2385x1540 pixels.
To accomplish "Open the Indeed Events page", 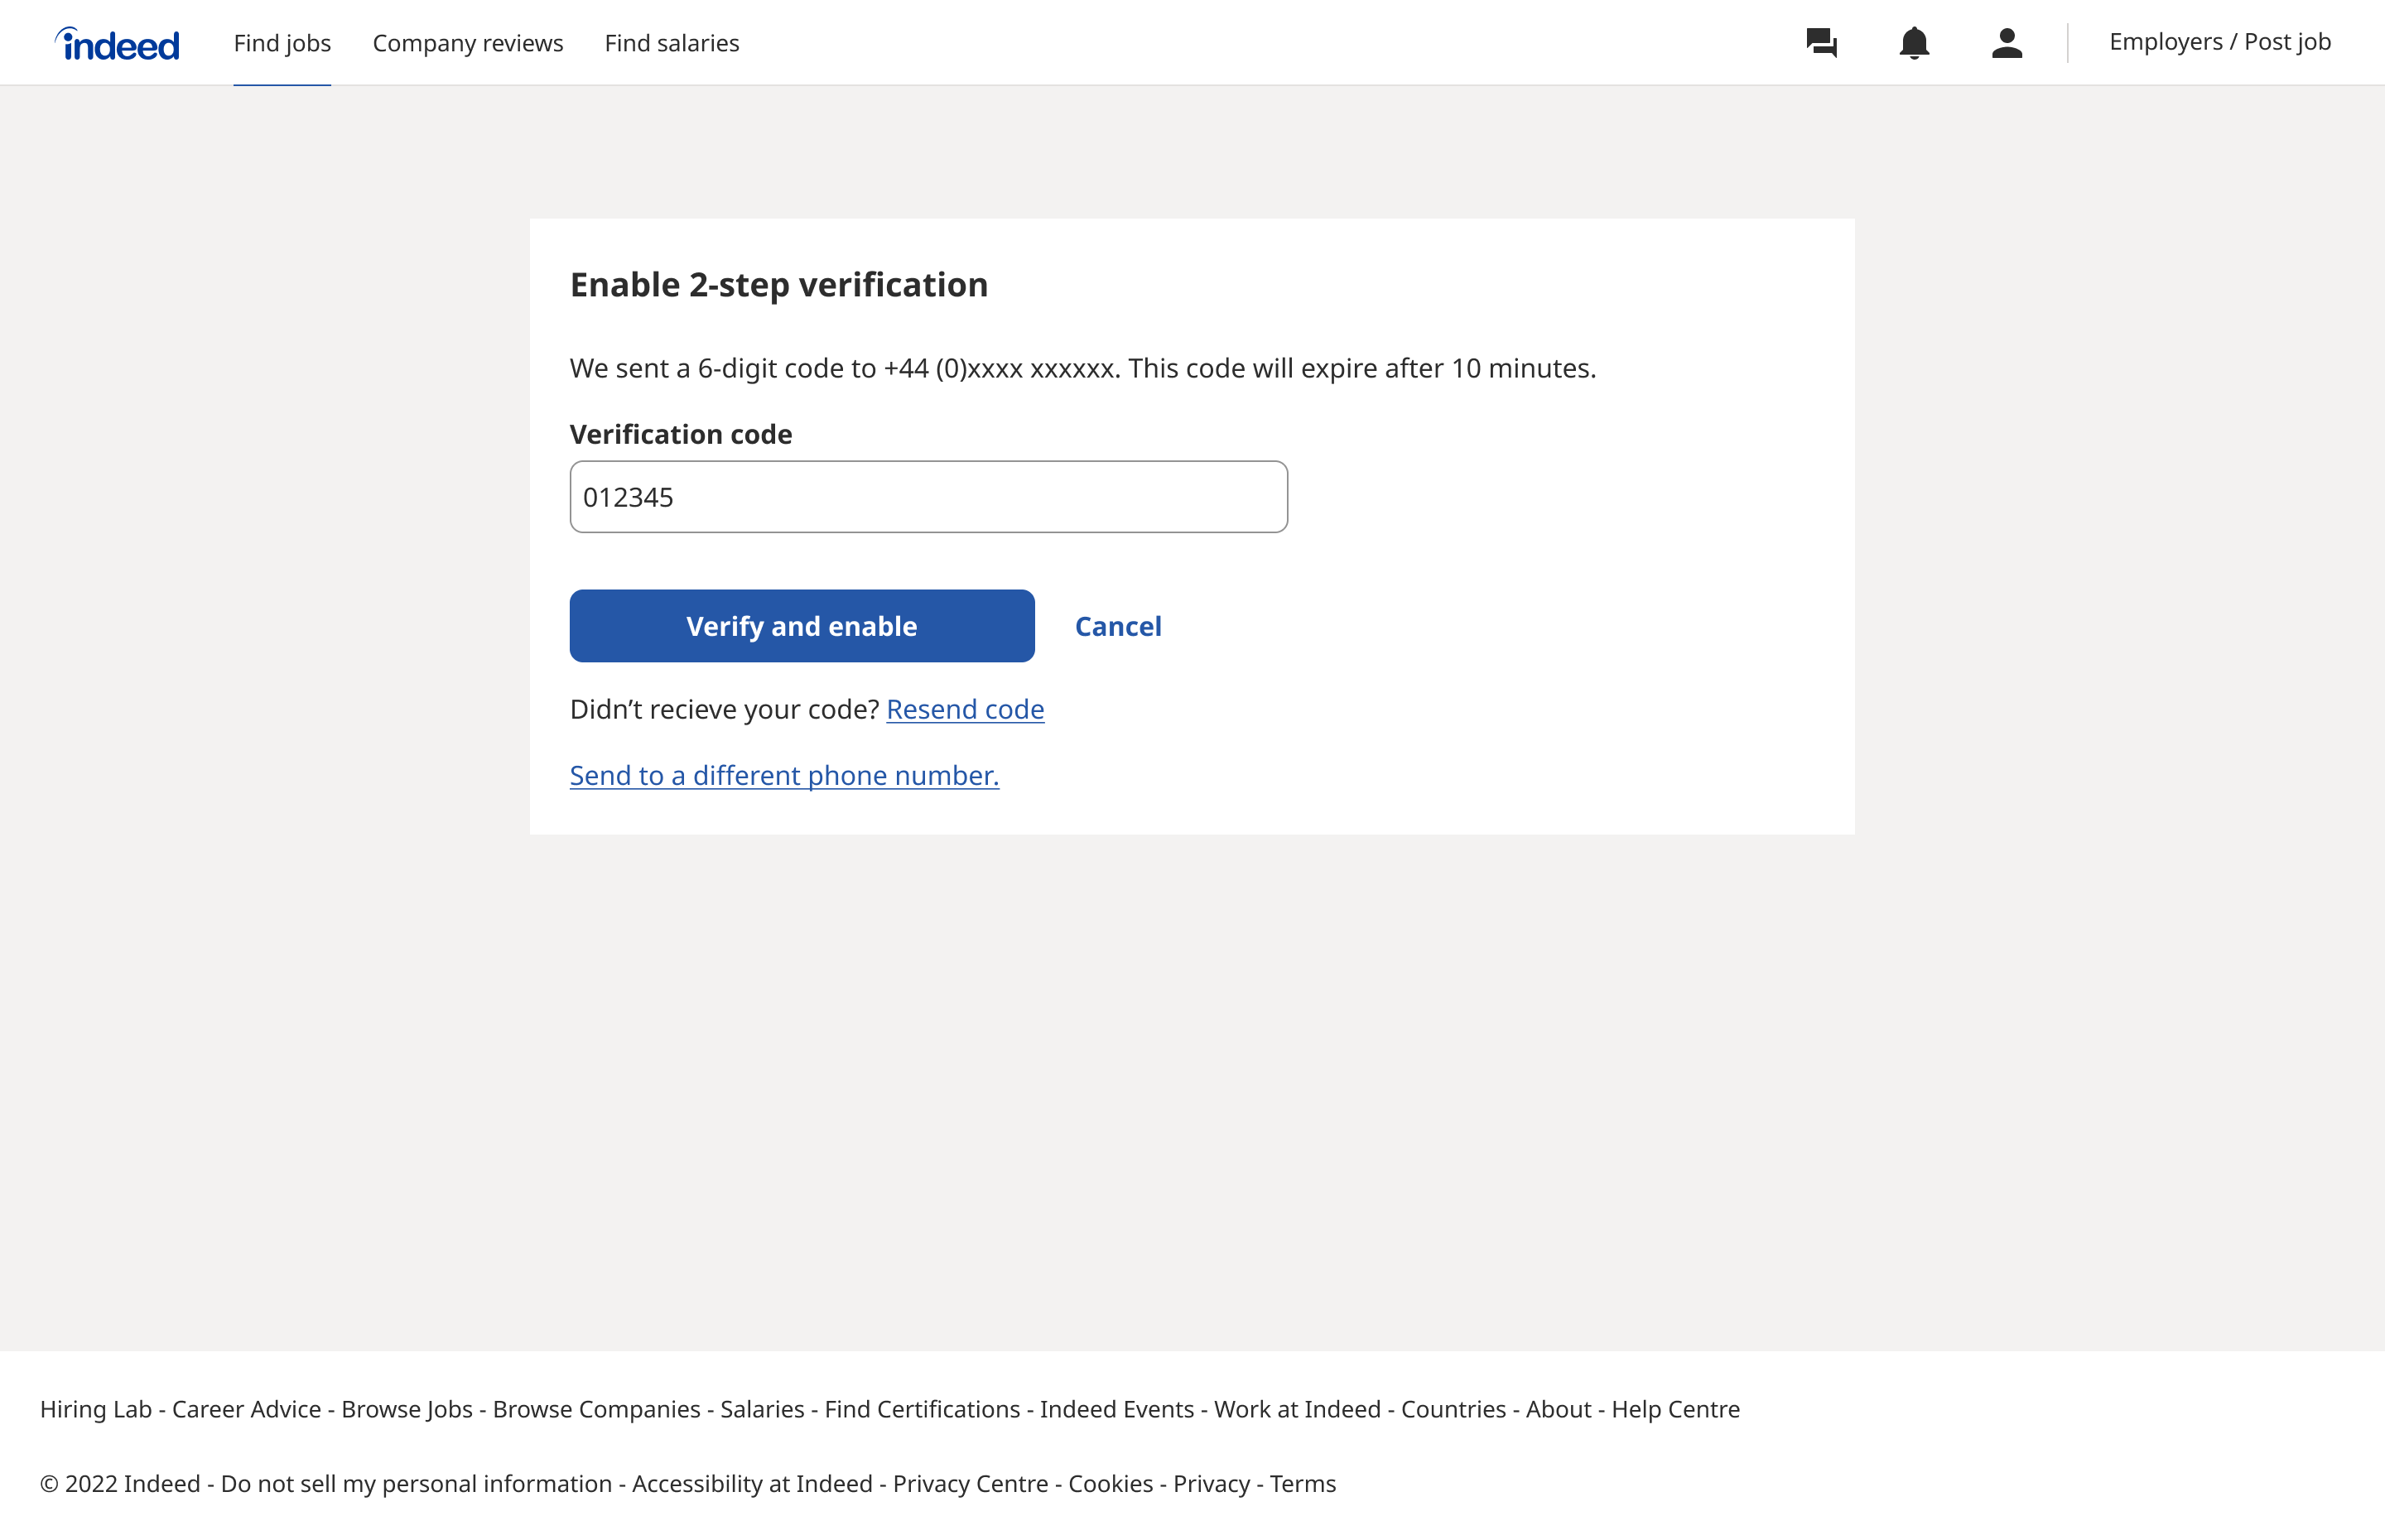I will pyautogui.click(x=1117, y=1409).
